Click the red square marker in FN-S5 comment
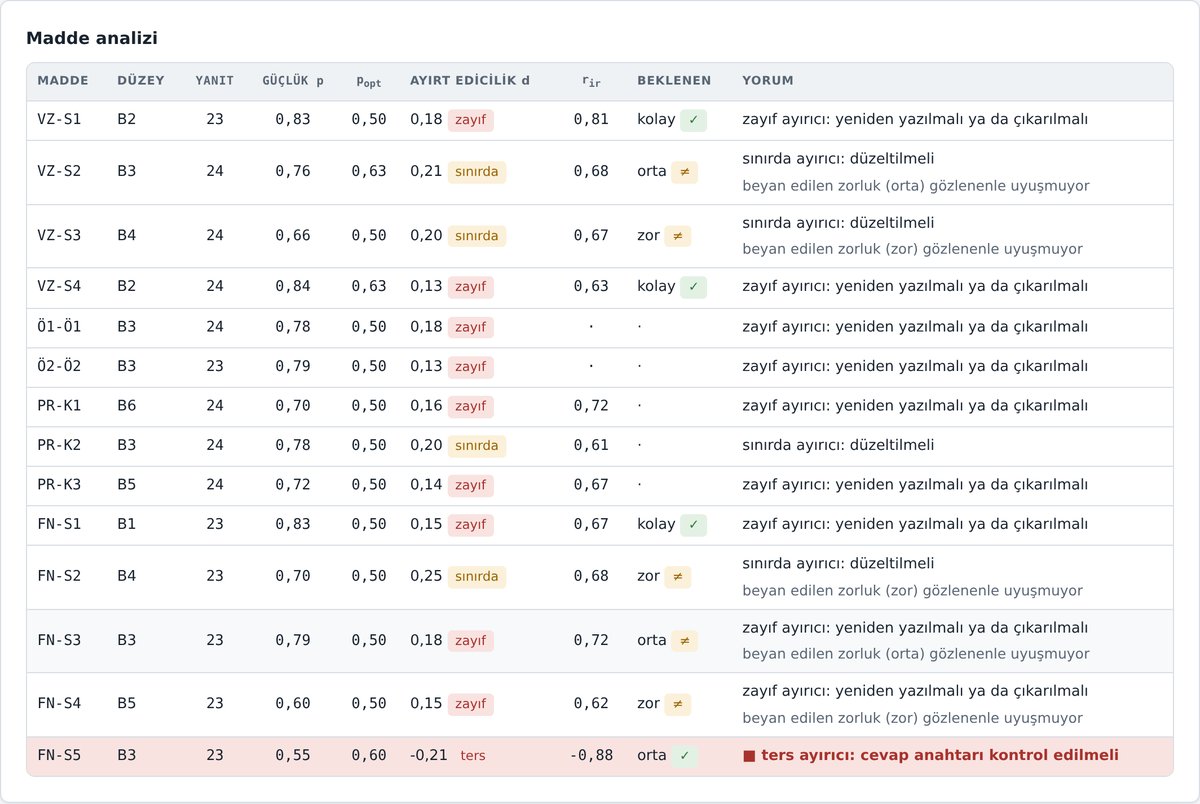1200x804 pixels. point(749,756)
